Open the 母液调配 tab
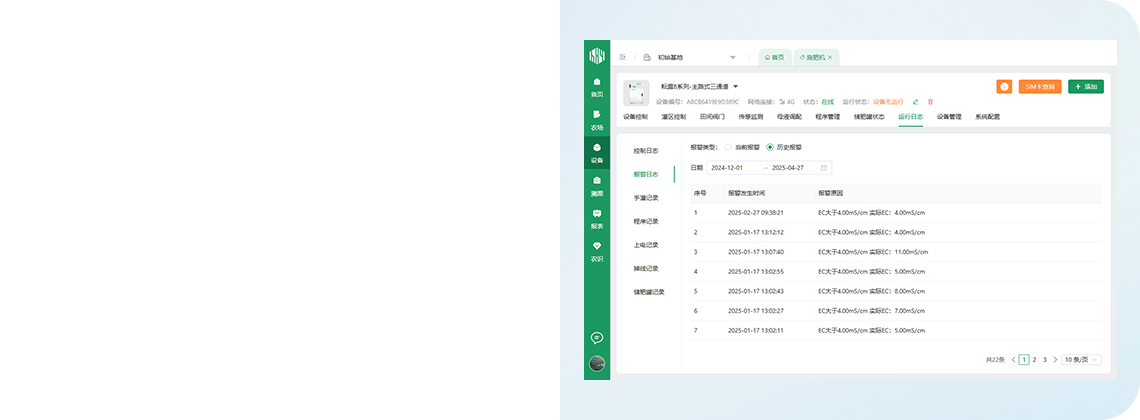 tap(789, 116)
